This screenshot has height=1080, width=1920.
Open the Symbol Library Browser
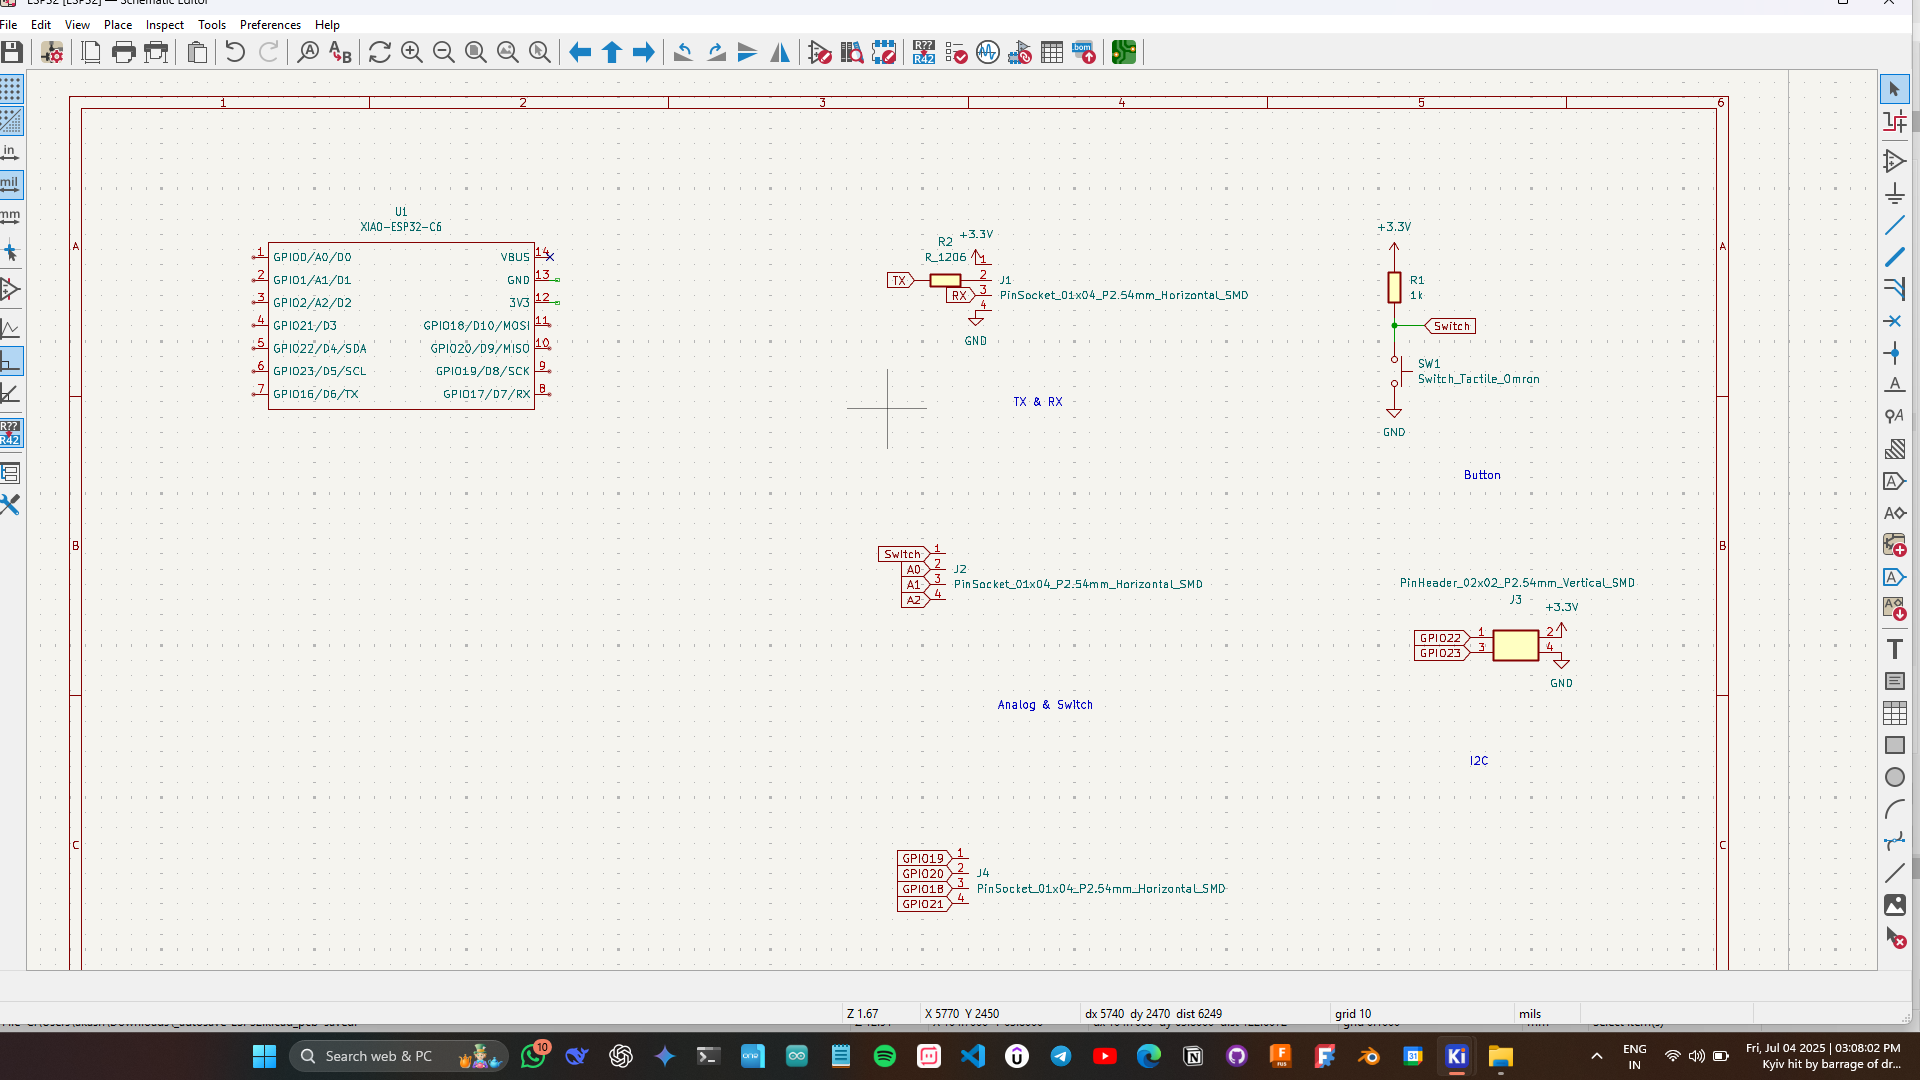pos(852,52)
